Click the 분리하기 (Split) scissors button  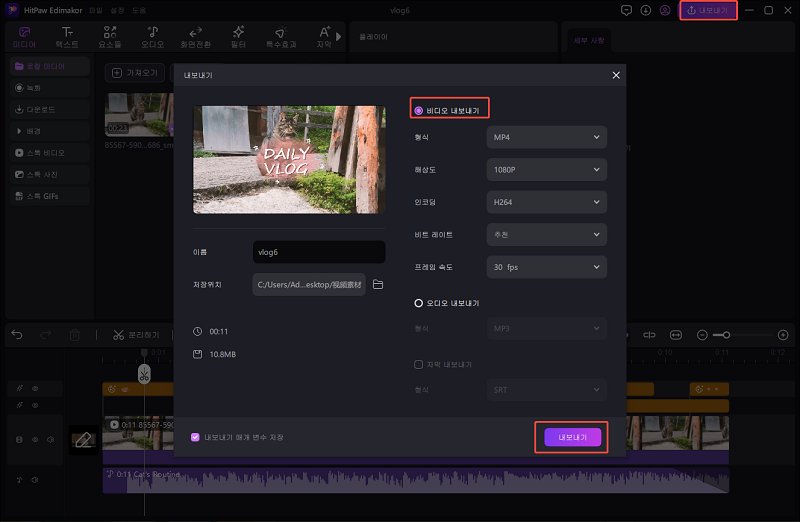click(136, 335)
